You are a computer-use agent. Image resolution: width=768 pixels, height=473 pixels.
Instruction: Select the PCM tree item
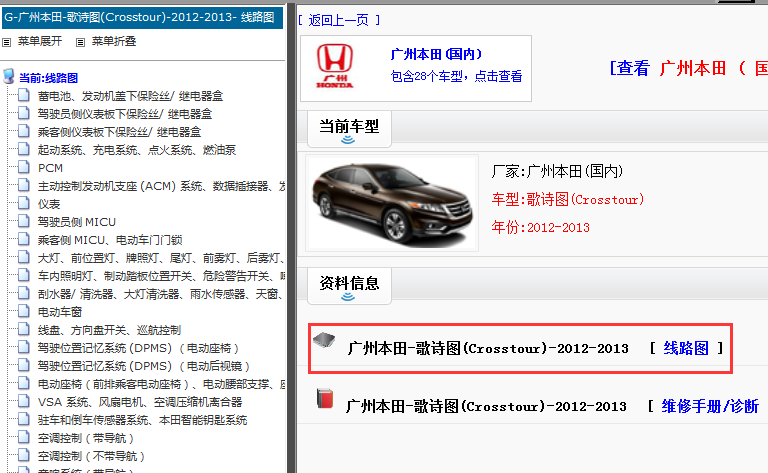pyautogui.click(x=50, y=168)
